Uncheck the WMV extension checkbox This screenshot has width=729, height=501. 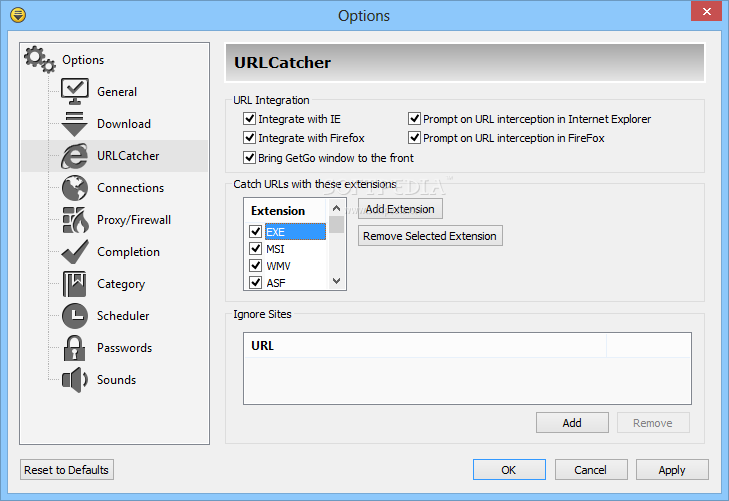pyautogui.click(x=255, y=266)
